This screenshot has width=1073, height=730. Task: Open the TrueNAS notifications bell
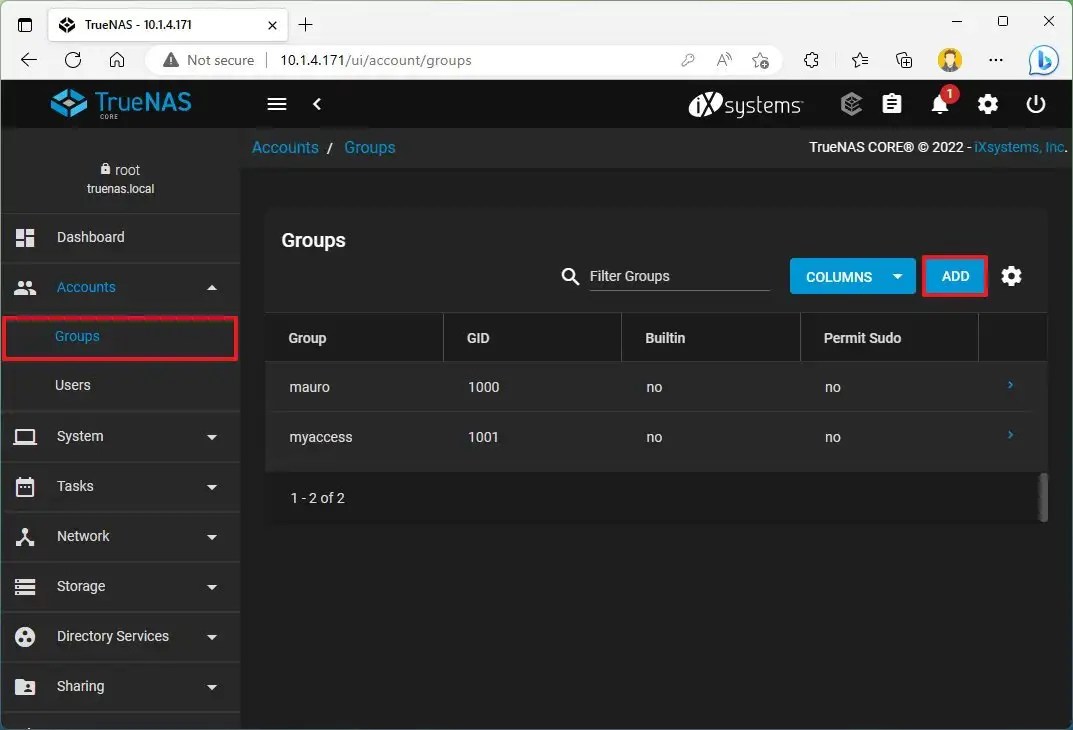pos(940,104)
